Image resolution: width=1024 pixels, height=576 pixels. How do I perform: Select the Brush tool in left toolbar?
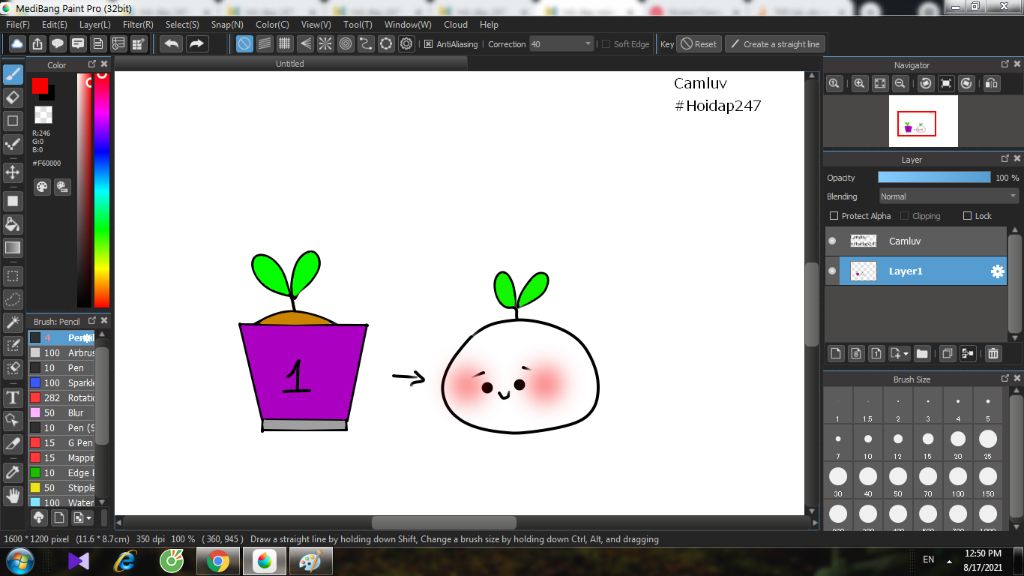point(12,74)
